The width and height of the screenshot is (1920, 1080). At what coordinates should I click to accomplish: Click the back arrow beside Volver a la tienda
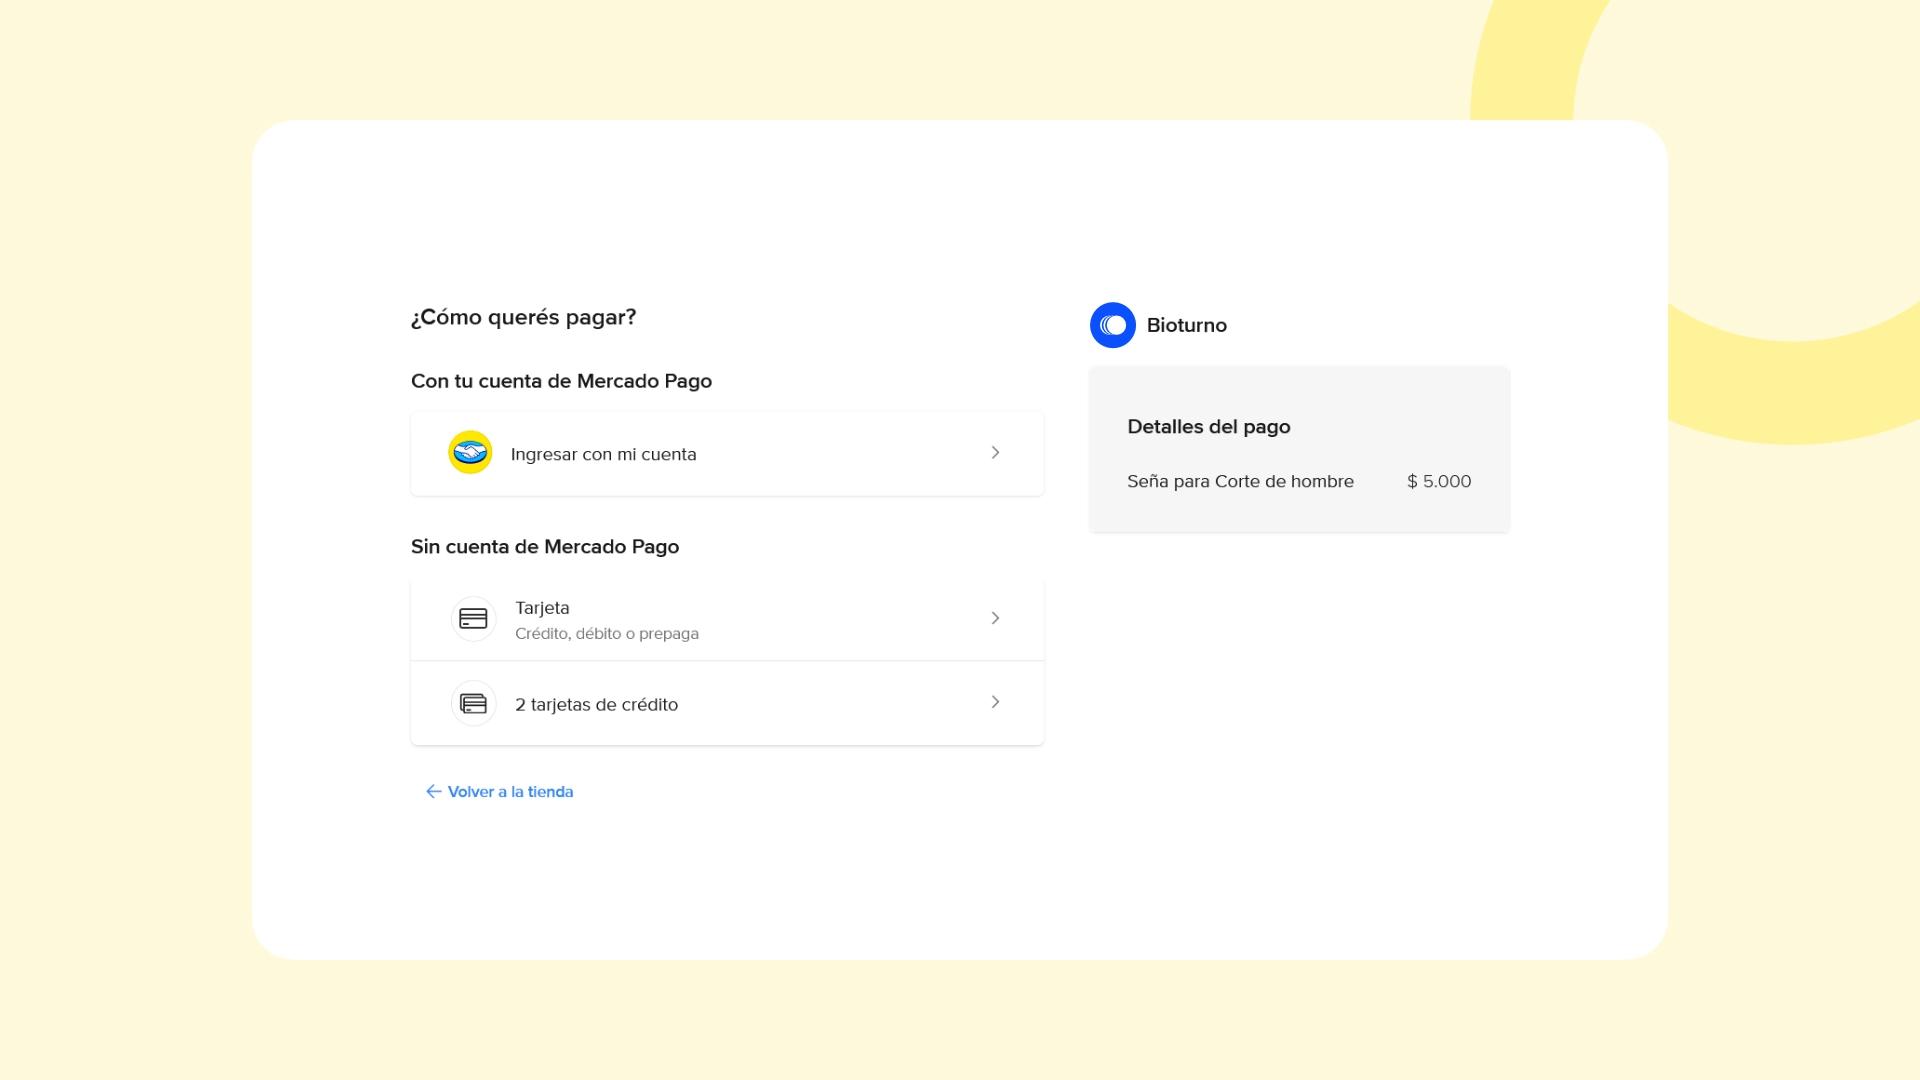(434, 792)
